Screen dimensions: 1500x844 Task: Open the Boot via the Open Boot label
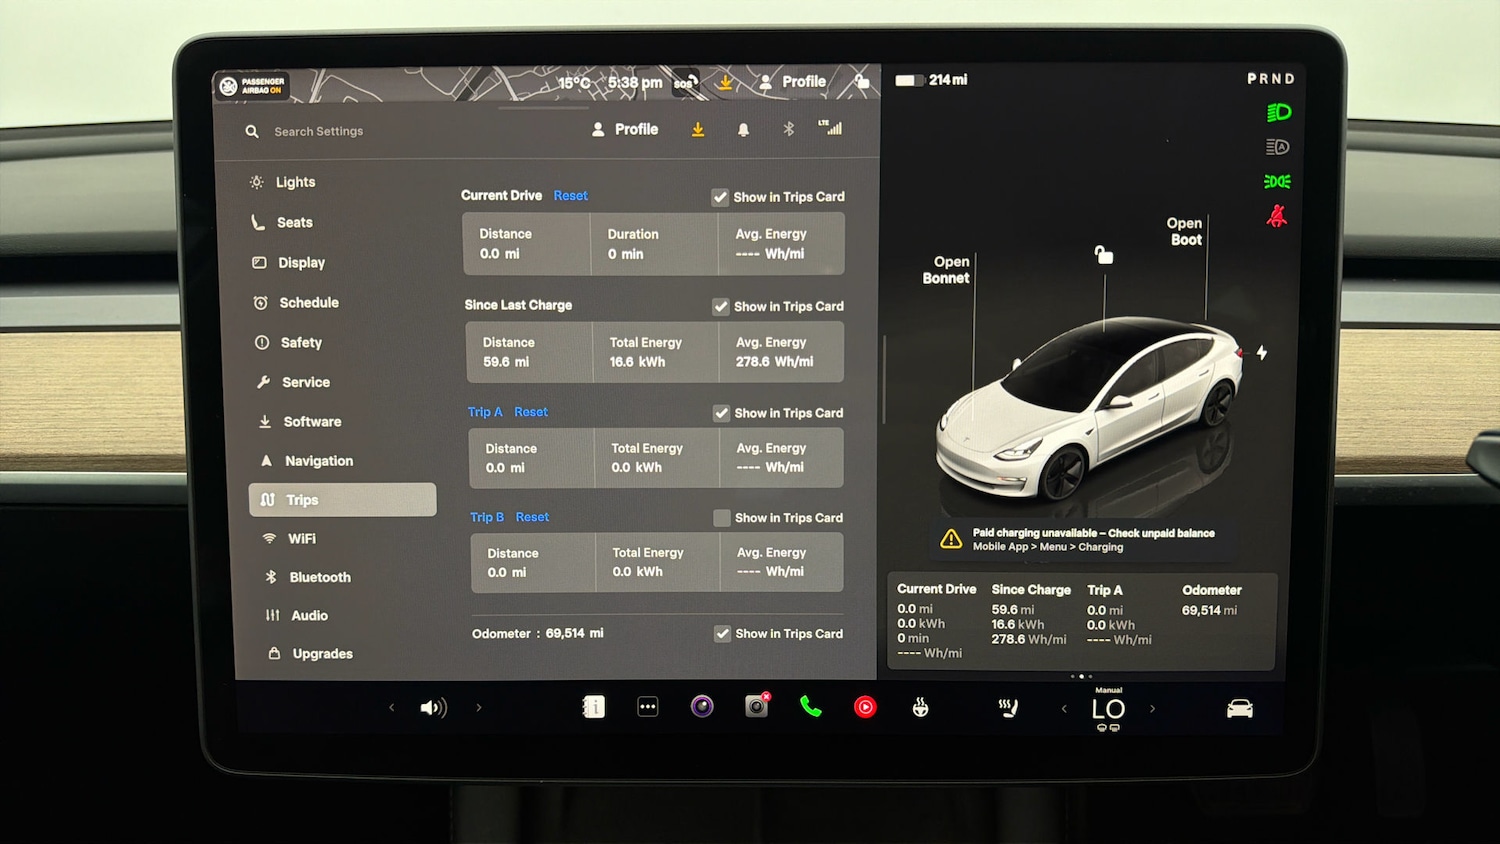(1184, 232)
